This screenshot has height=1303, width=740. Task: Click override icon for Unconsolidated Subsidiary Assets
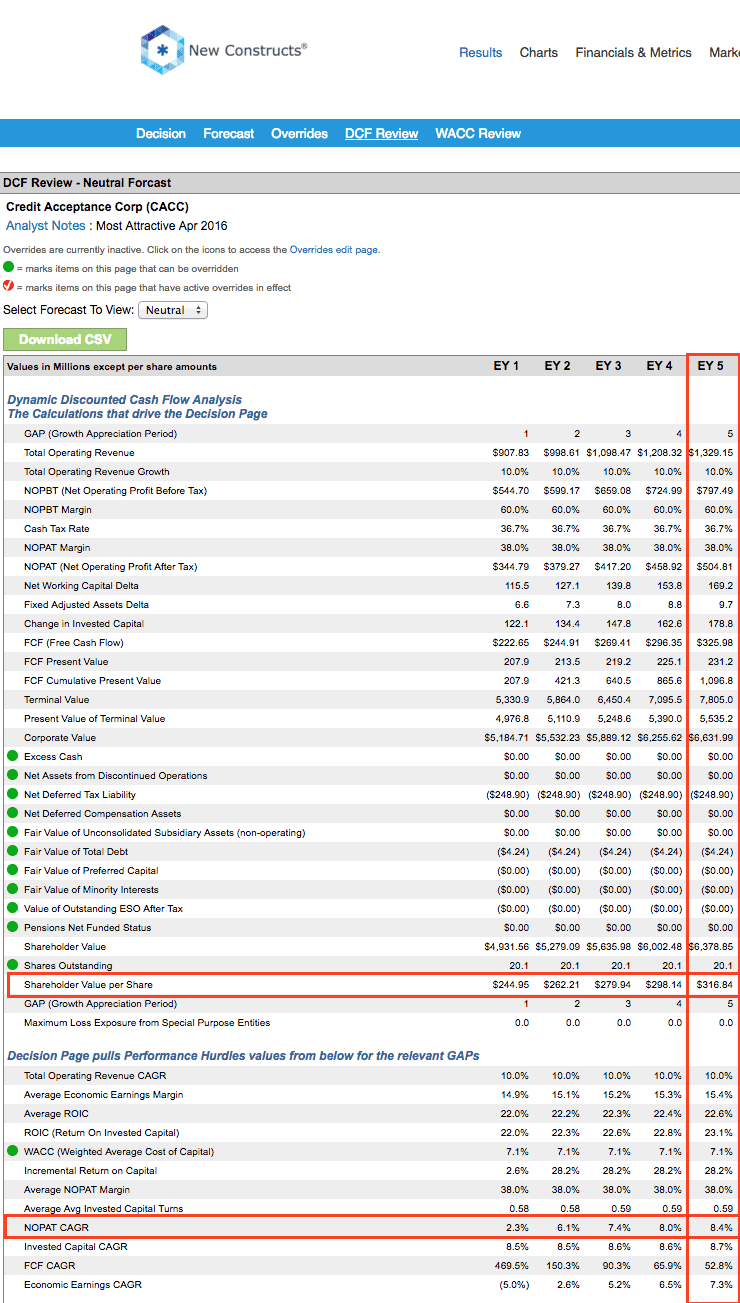(x=12, y=832)
